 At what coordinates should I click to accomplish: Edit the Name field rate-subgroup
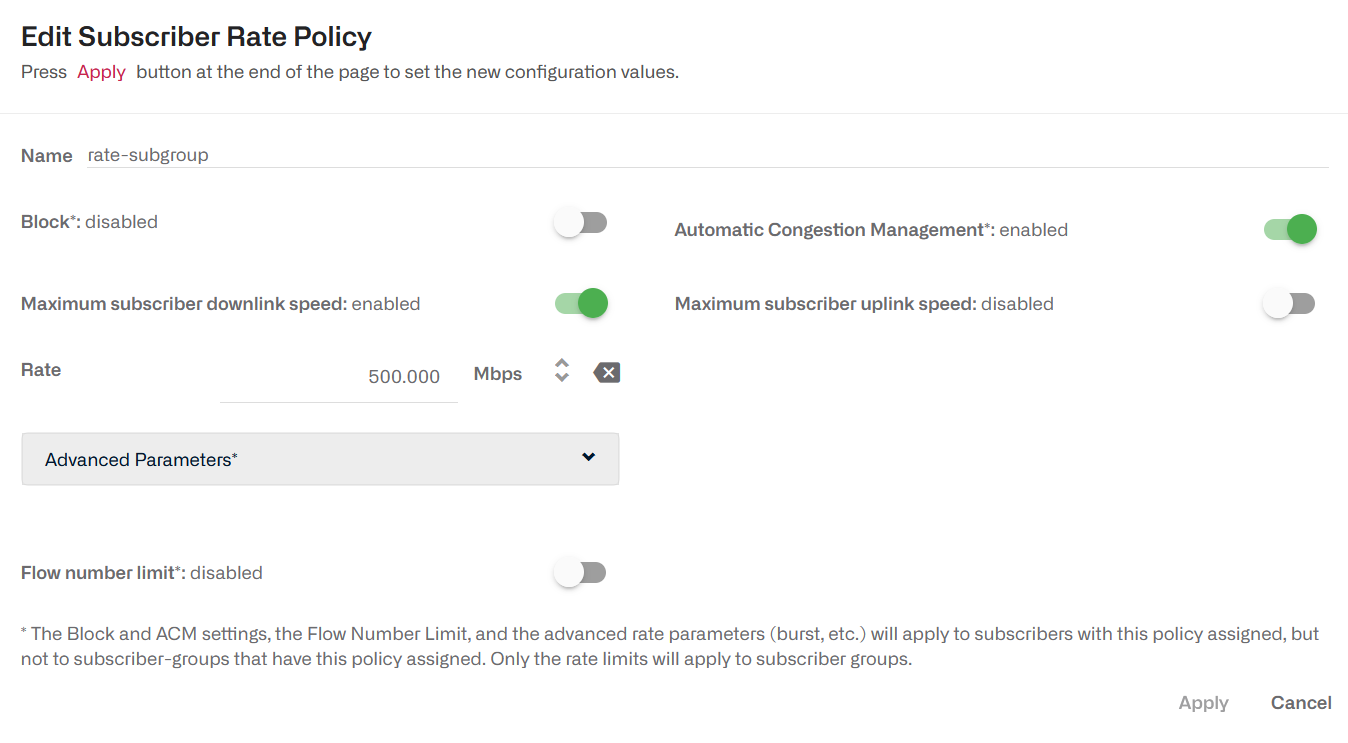point(708,155)
